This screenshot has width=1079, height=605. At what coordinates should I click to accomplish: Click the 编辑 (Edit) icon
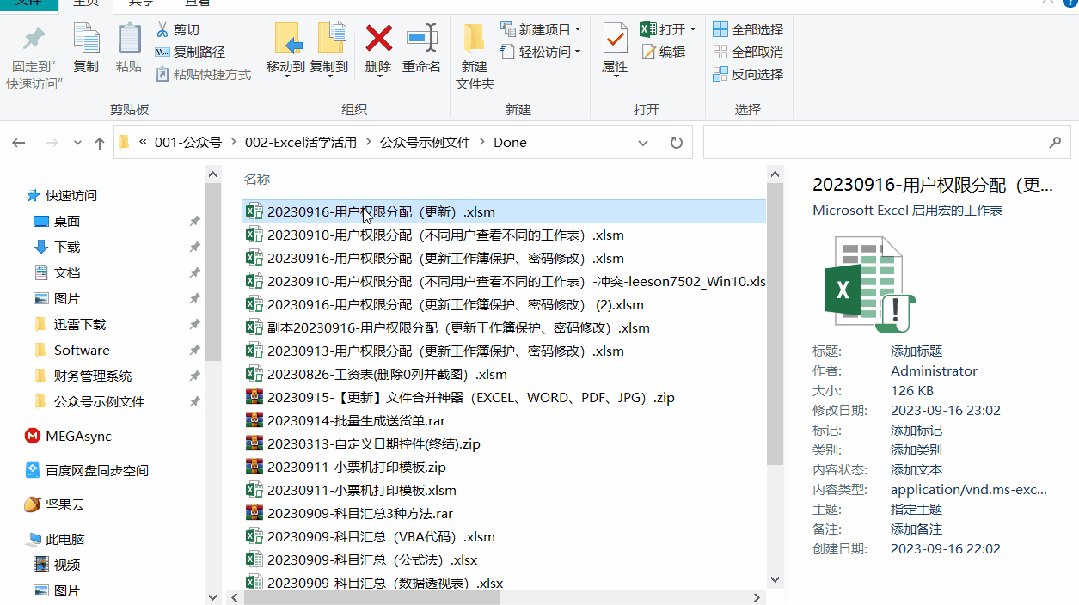coord(666,51)
